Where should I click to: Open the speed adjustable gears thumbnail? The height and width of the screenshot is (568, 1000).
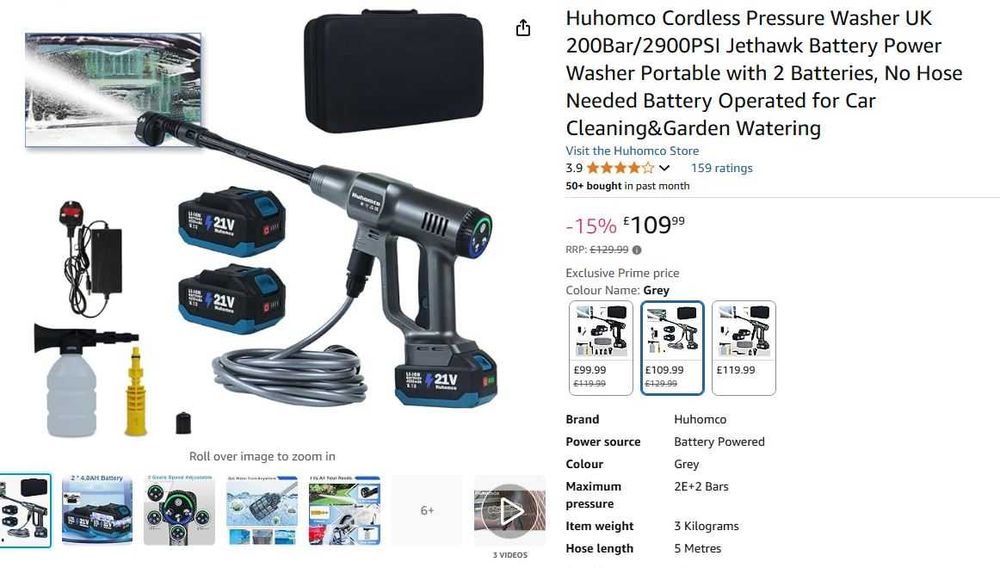click(179, 510)
